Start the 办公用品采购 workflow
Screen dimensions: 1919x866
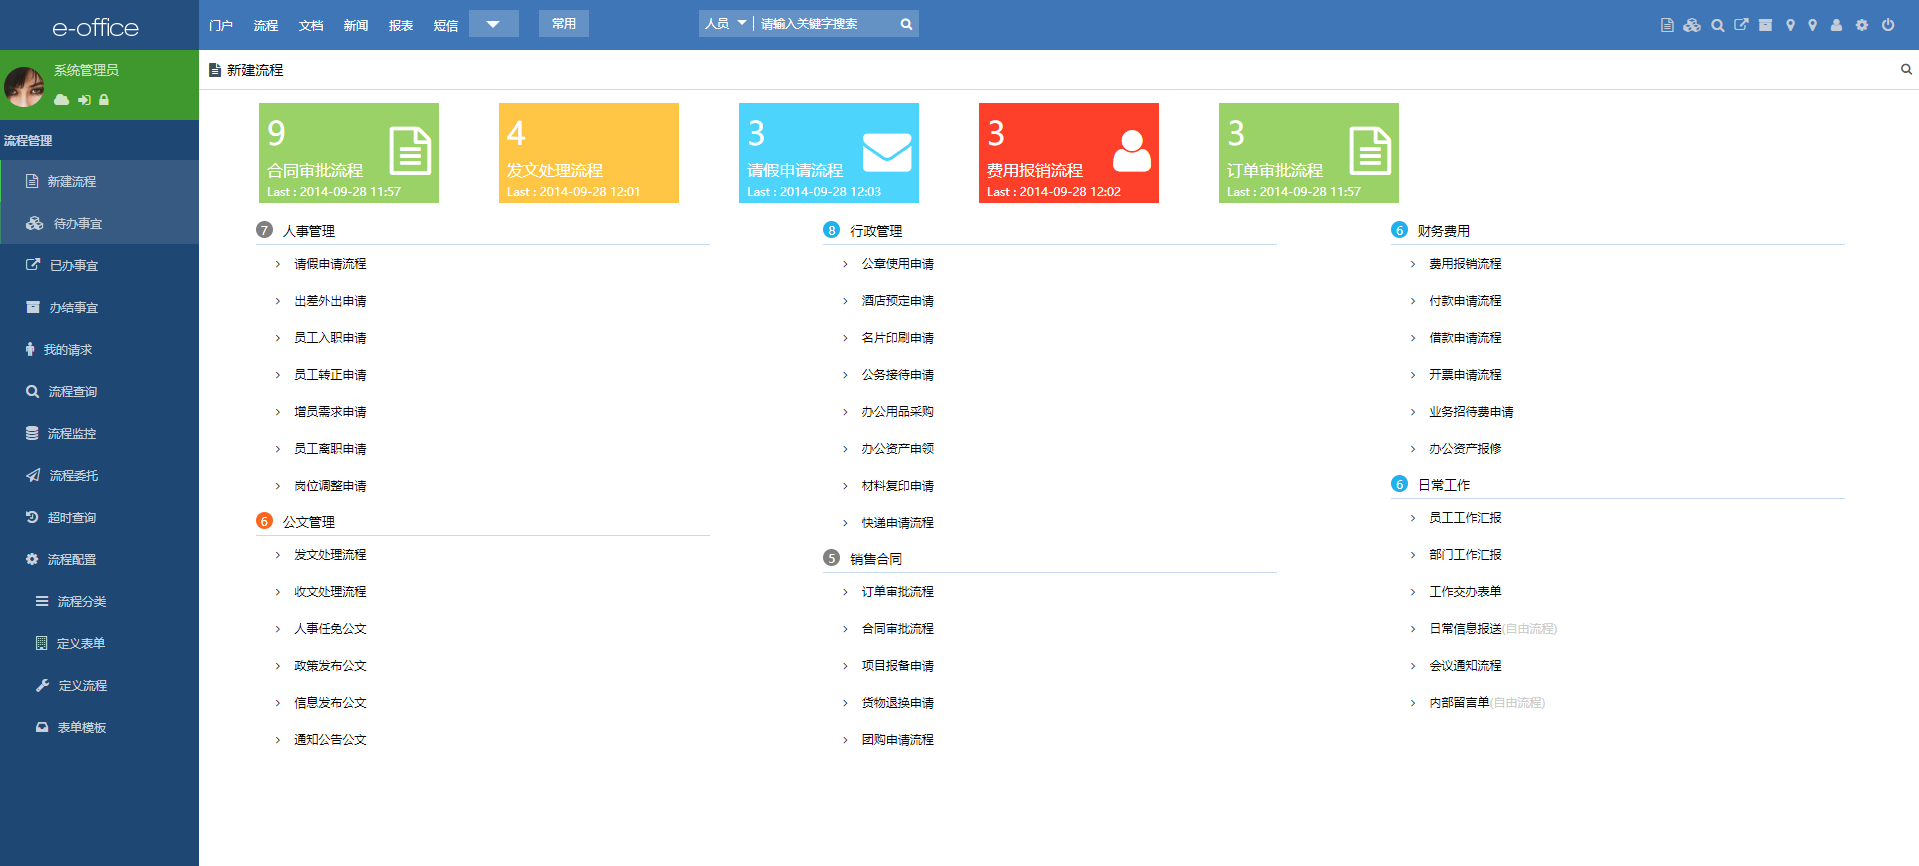[898, 412]
